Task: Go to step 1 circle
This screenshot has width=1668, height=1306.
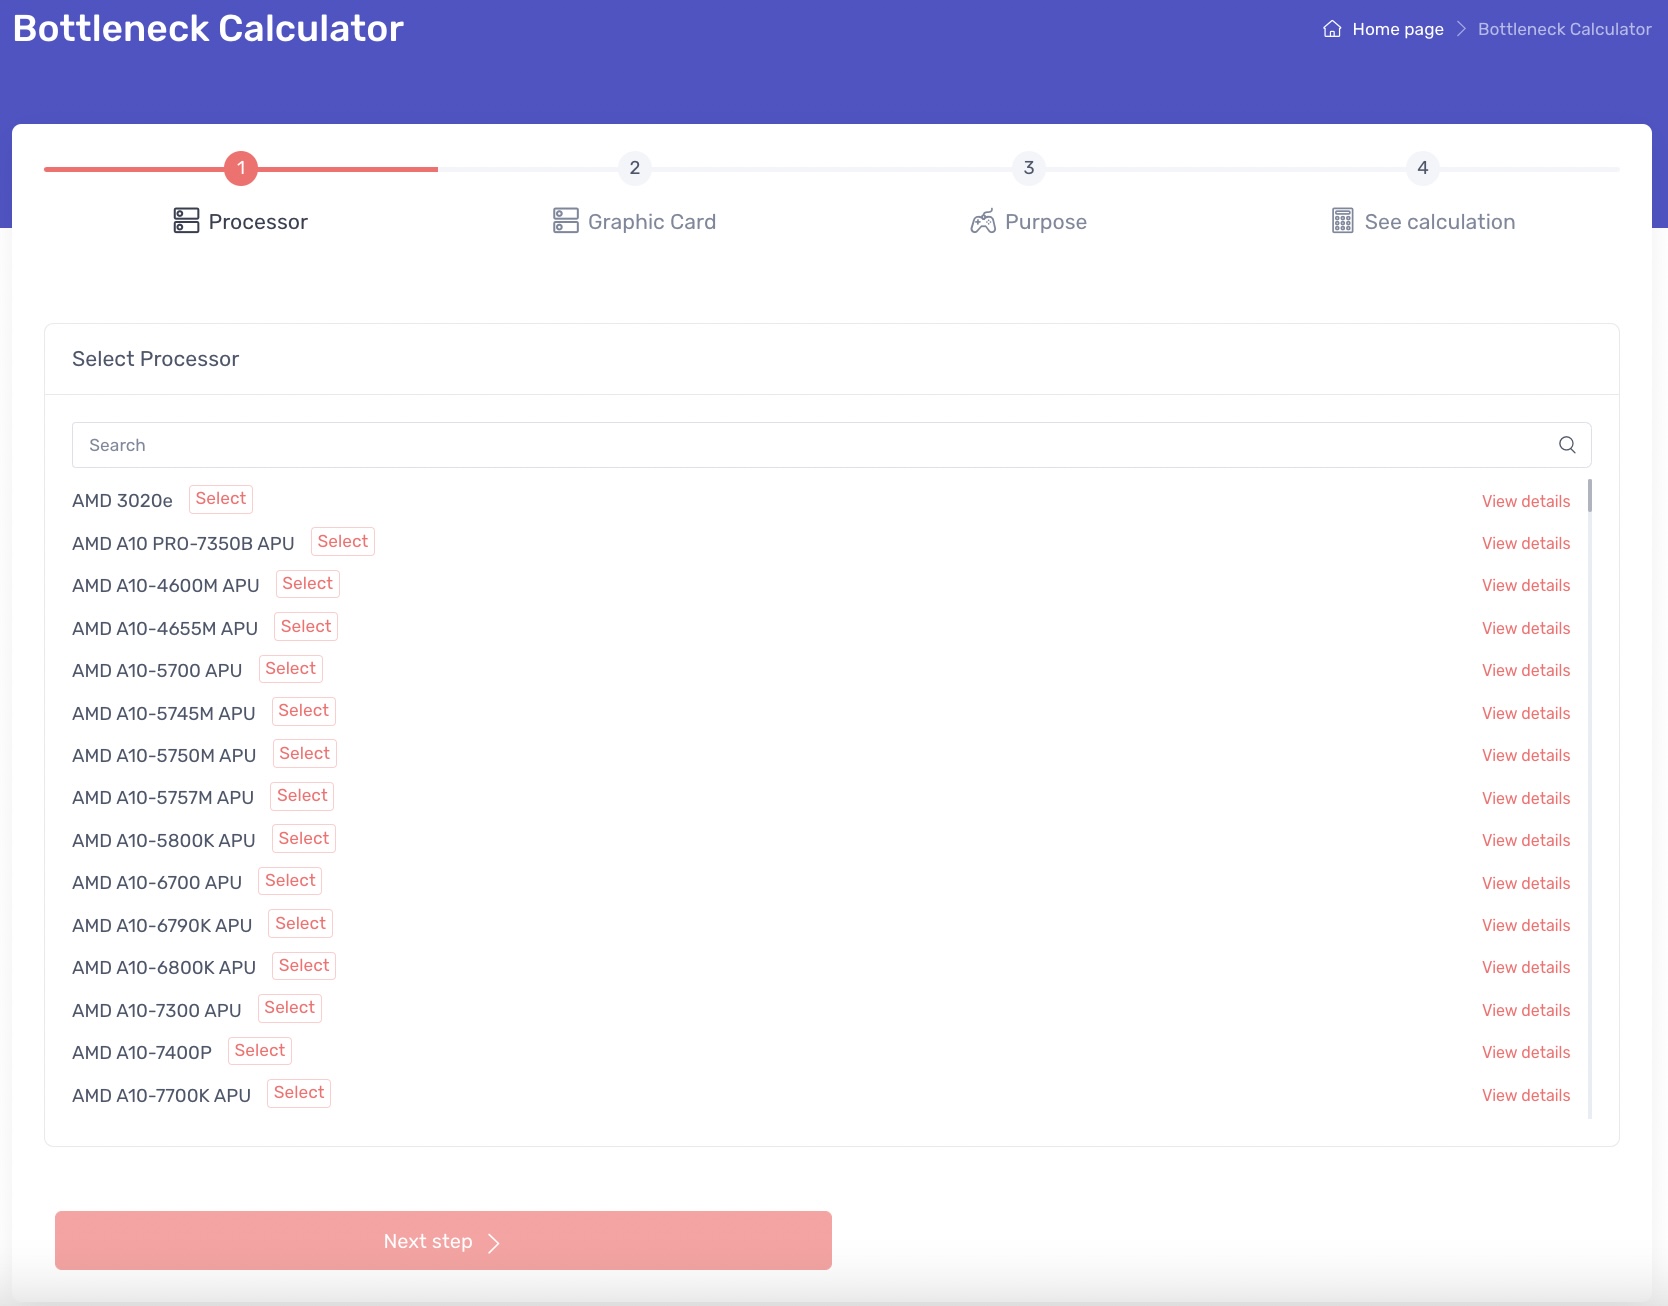Action: (x=241, y=168)
